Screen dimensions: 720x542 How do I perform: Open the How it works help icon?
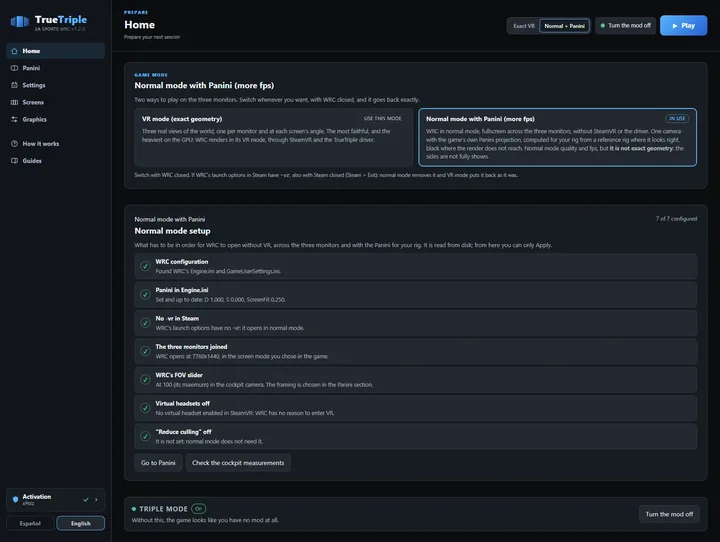14,144
